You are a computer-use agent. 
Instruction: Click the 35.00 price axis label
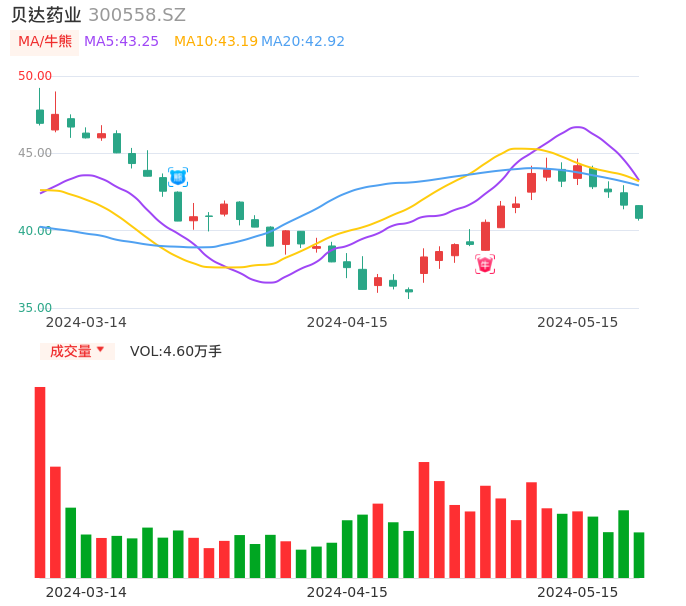click(35, 308)
